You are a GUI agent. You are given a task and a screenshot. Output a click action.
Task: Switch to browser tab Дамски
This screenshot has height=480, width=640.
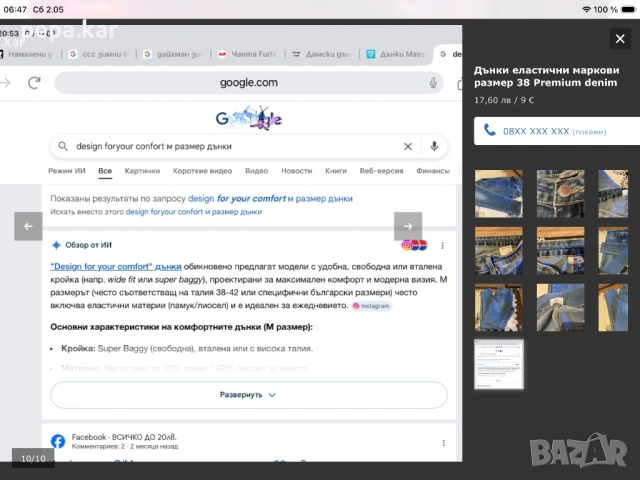click(x=323, y=54)
